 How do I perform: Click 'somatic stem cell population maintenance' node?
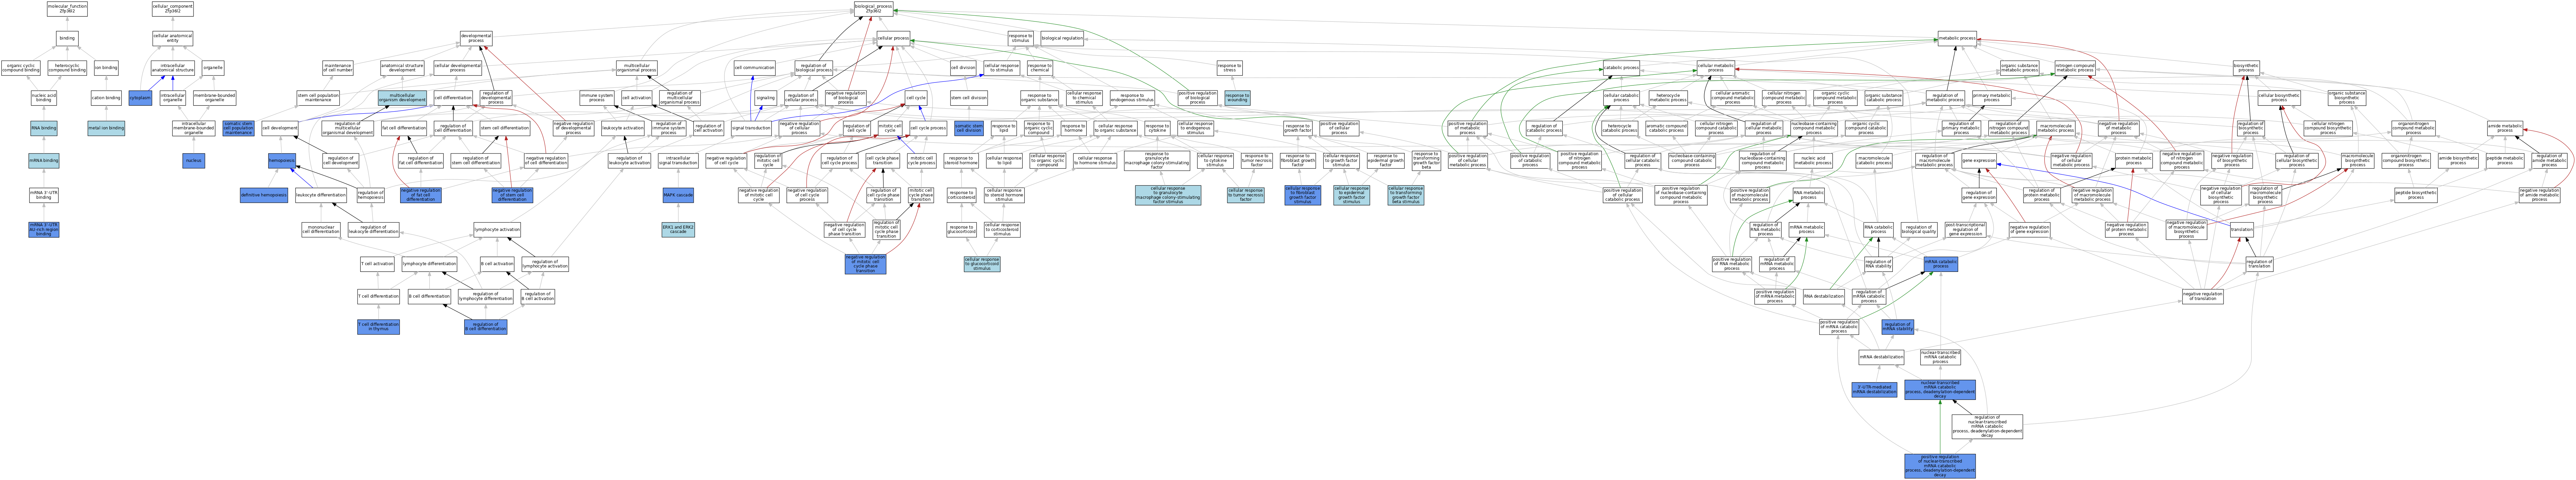(238, 128)
